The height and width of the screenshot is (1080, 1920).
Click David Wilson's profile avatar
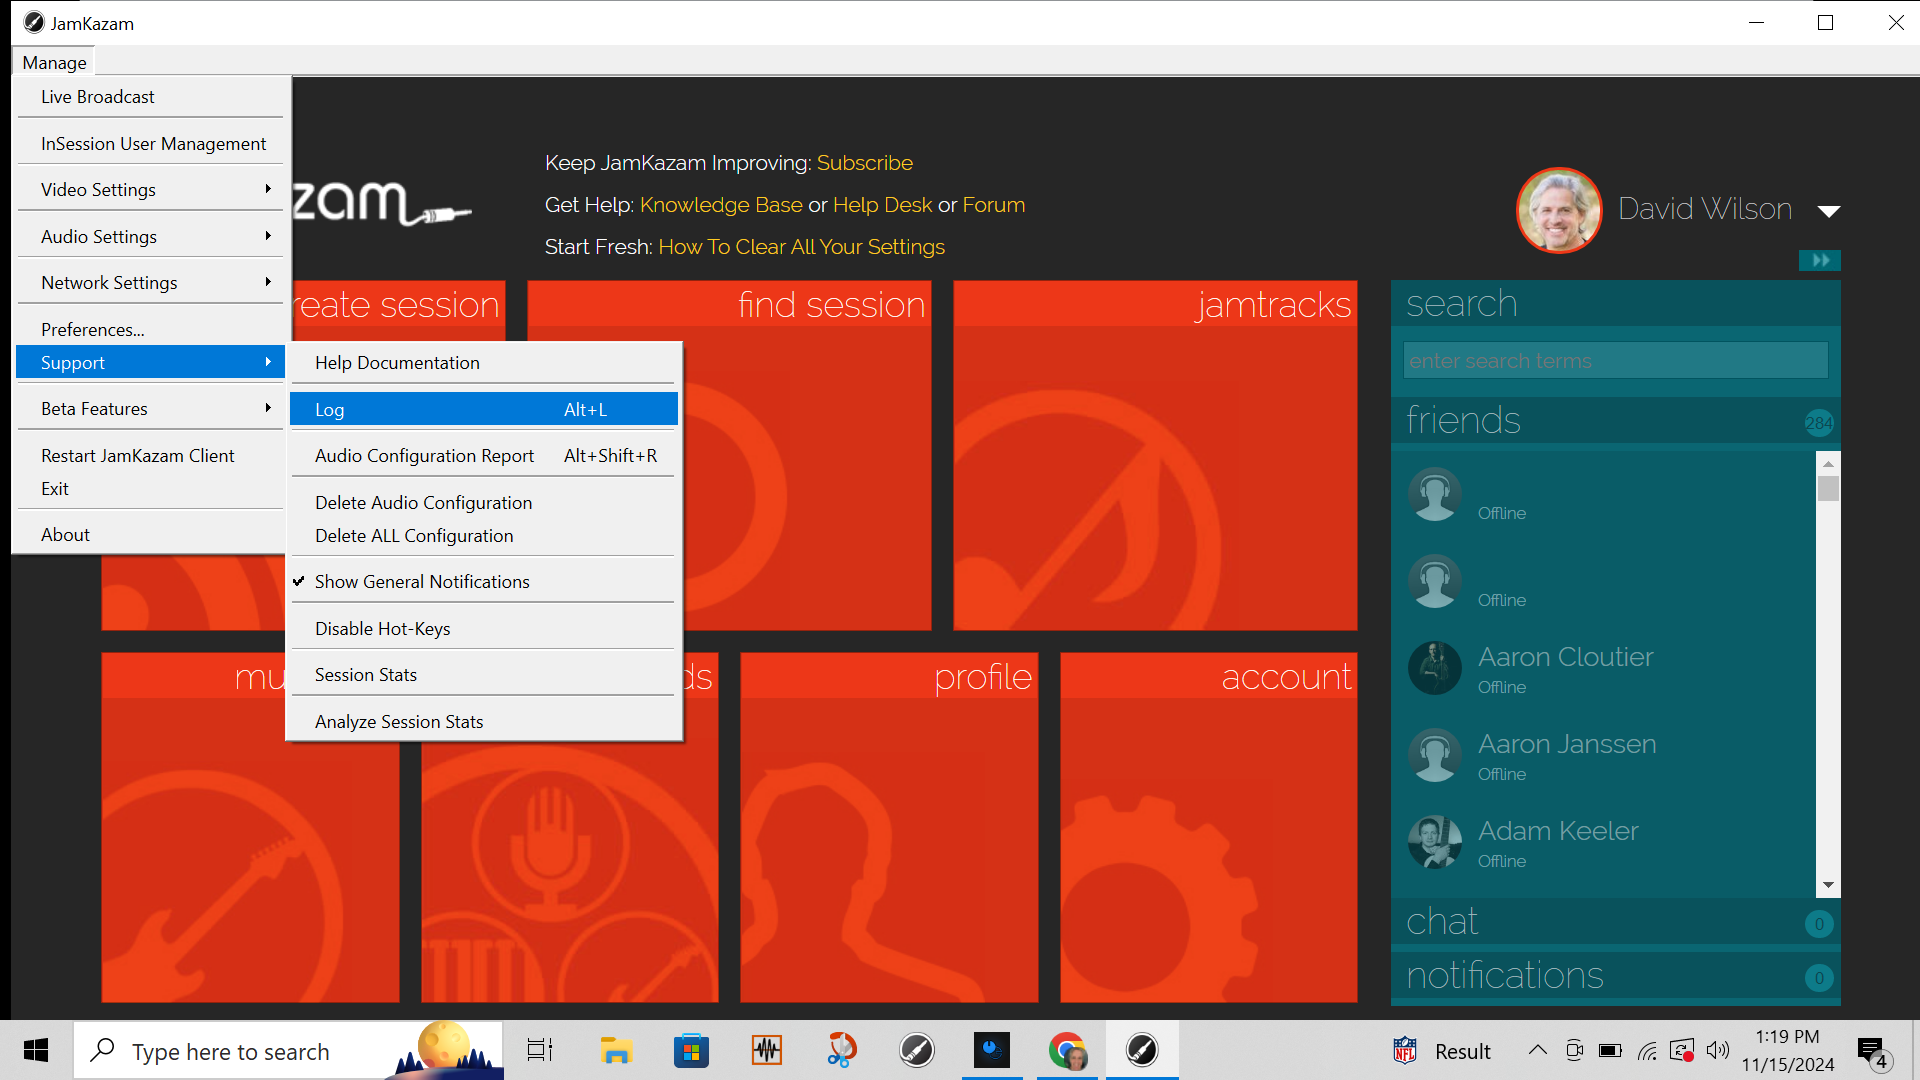click(x=1559, y=210)
